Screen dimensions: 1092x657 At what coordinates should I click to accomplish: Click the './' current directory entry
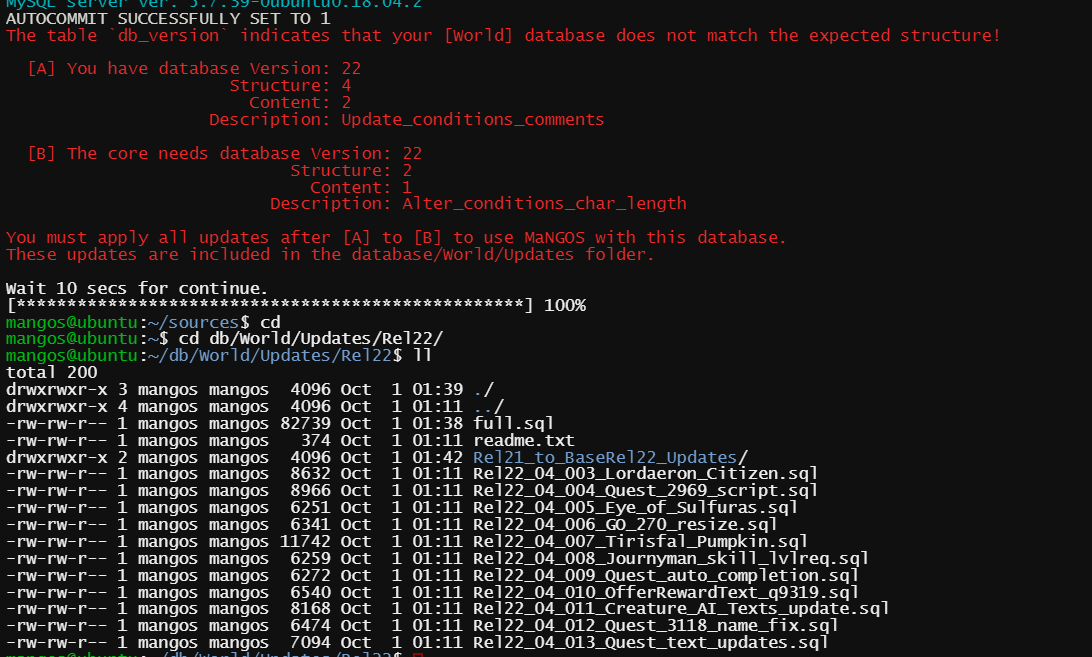coord(483,389)
